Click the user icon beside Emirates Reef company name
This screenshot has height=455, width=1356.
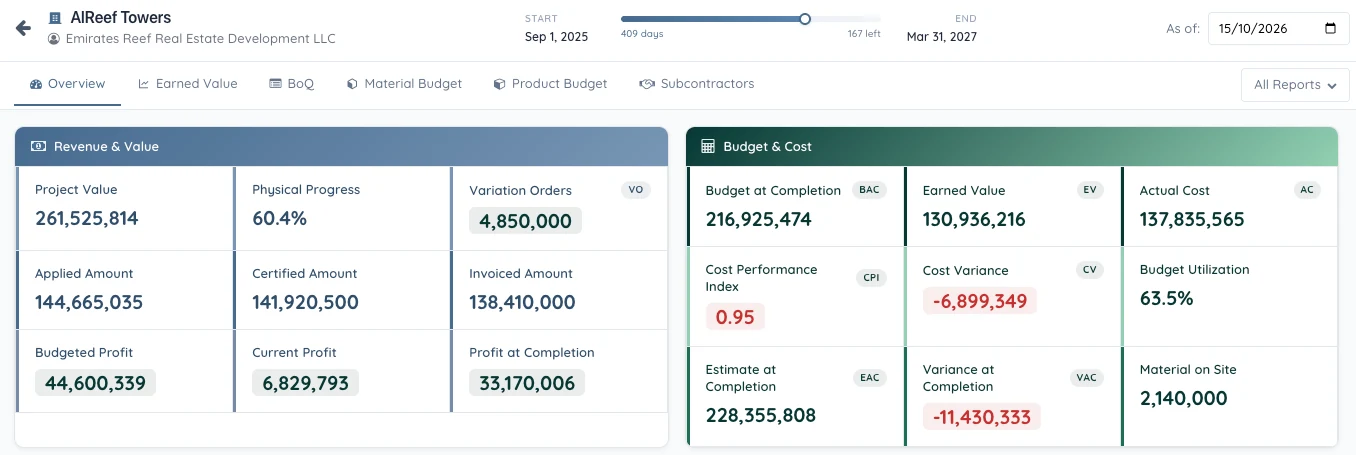click(54, 39)
